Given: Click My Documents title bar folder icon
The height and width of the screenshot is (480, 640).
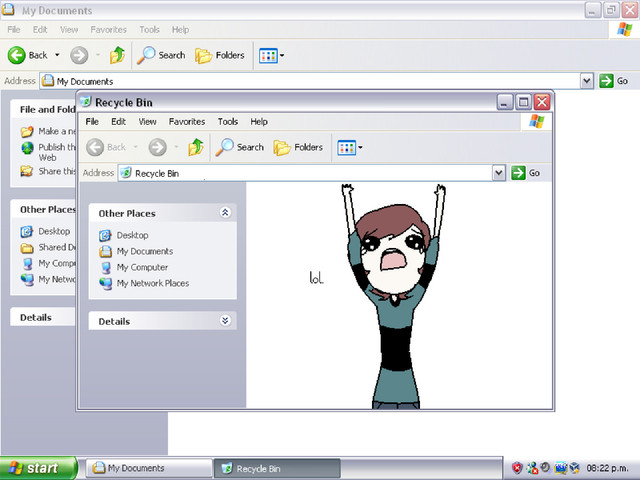Looking at the screenshot, I should [8, 10].
